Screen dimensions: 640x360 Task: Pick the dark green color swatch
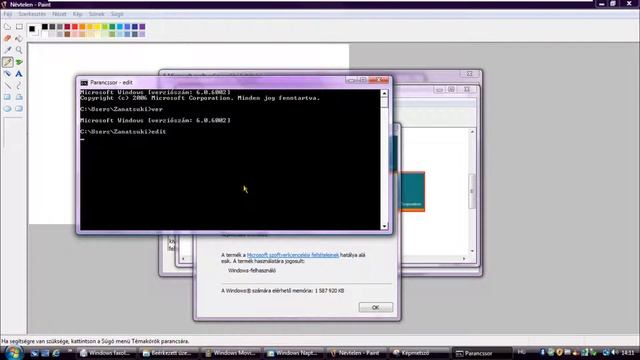coord(112,27)
